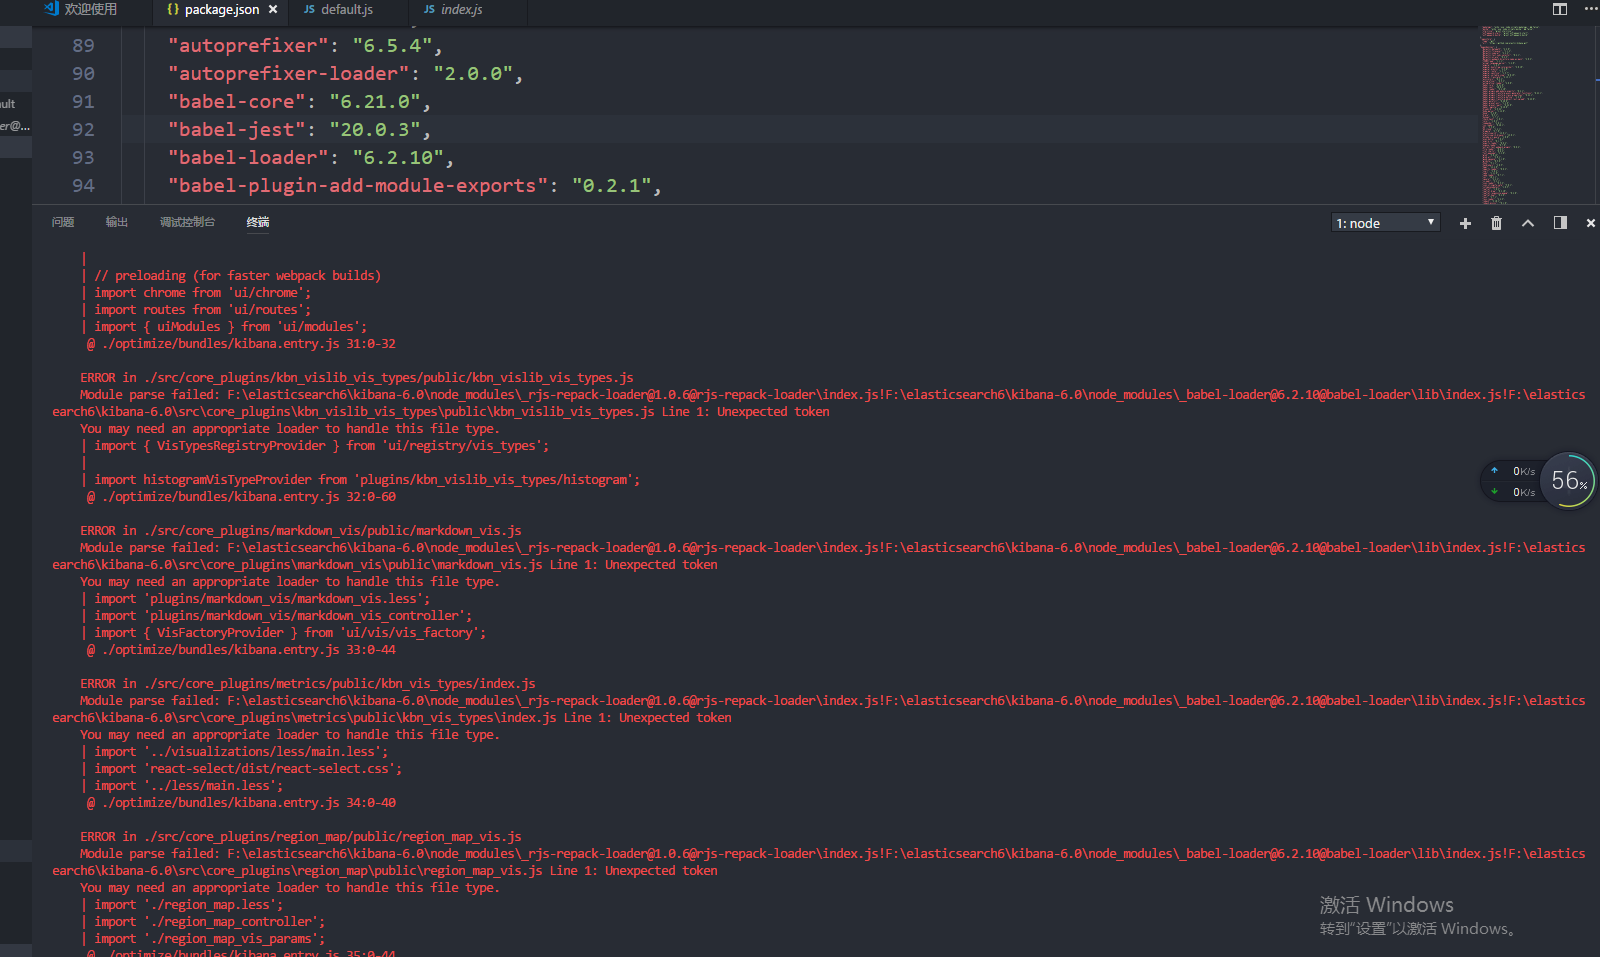This screenshot has height=957, width=1600.
Task: Click the kibana.entry.js 33:0-44 reference
Action: [x=241, y=650]
